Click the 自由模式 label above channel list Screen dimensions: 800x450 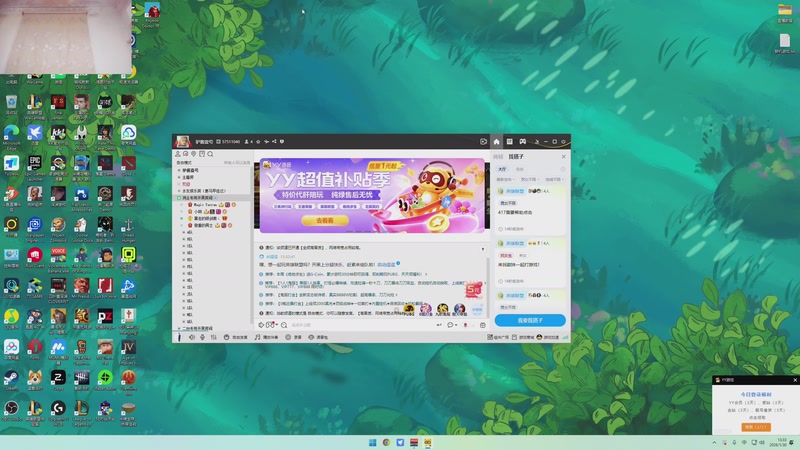184,163
